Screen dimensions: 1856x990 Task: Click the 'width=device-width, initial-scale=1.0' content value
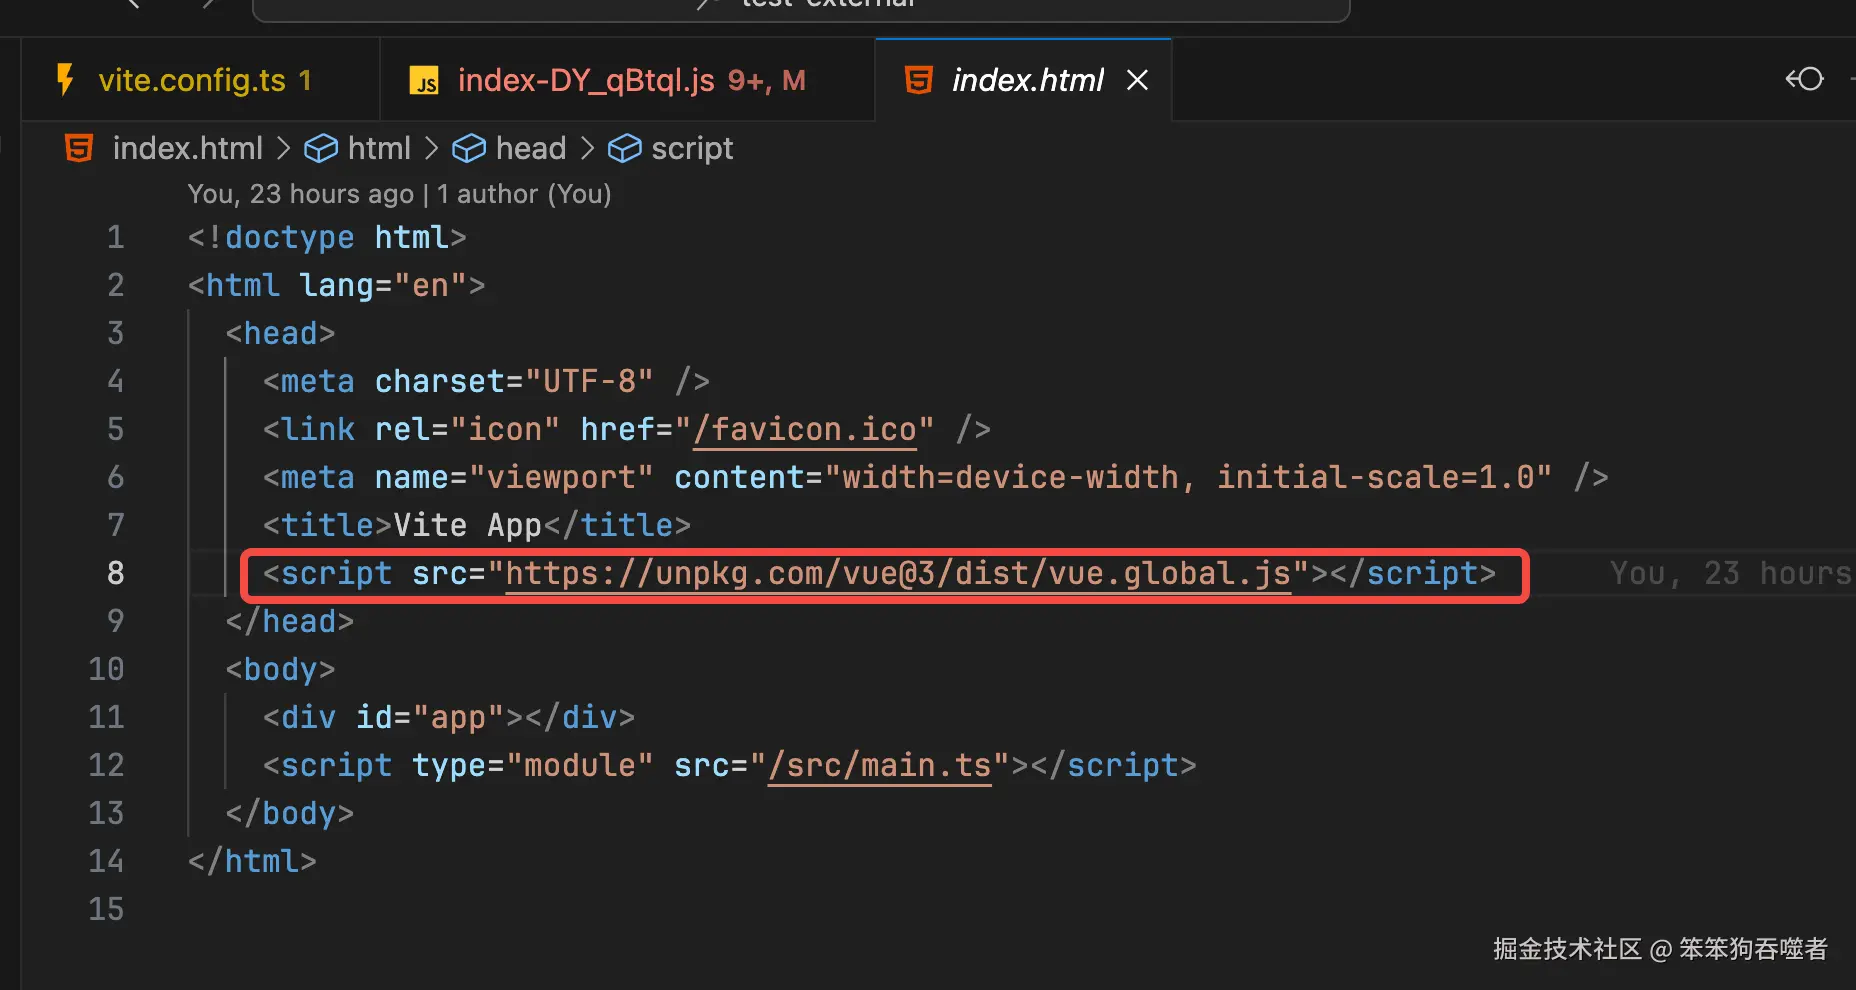(x=1188, y=478)
